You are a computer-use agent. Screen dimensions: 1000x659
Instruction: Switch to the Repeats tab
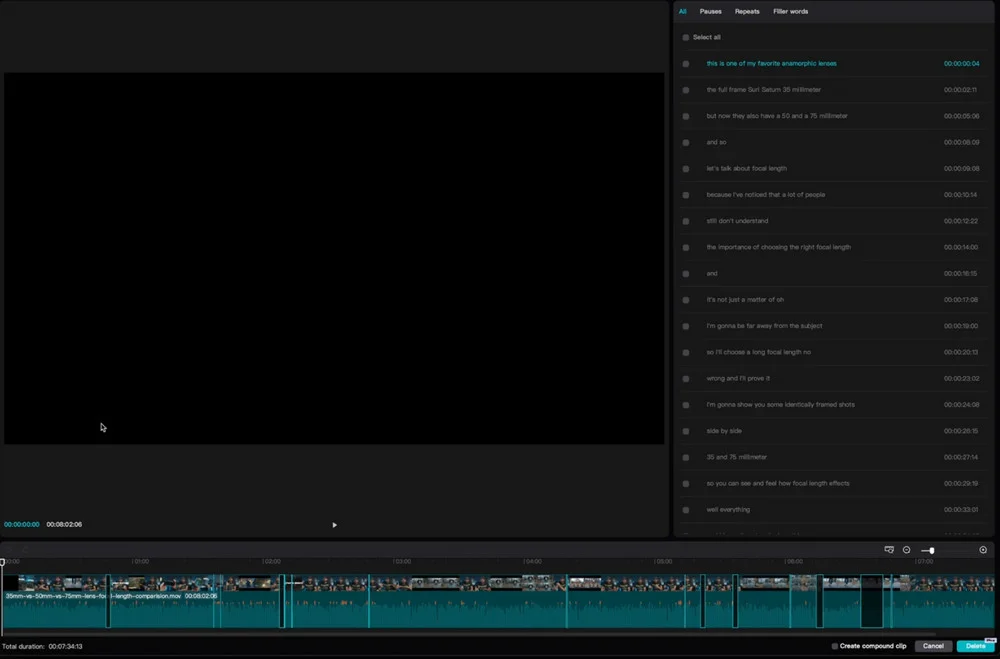747,11
